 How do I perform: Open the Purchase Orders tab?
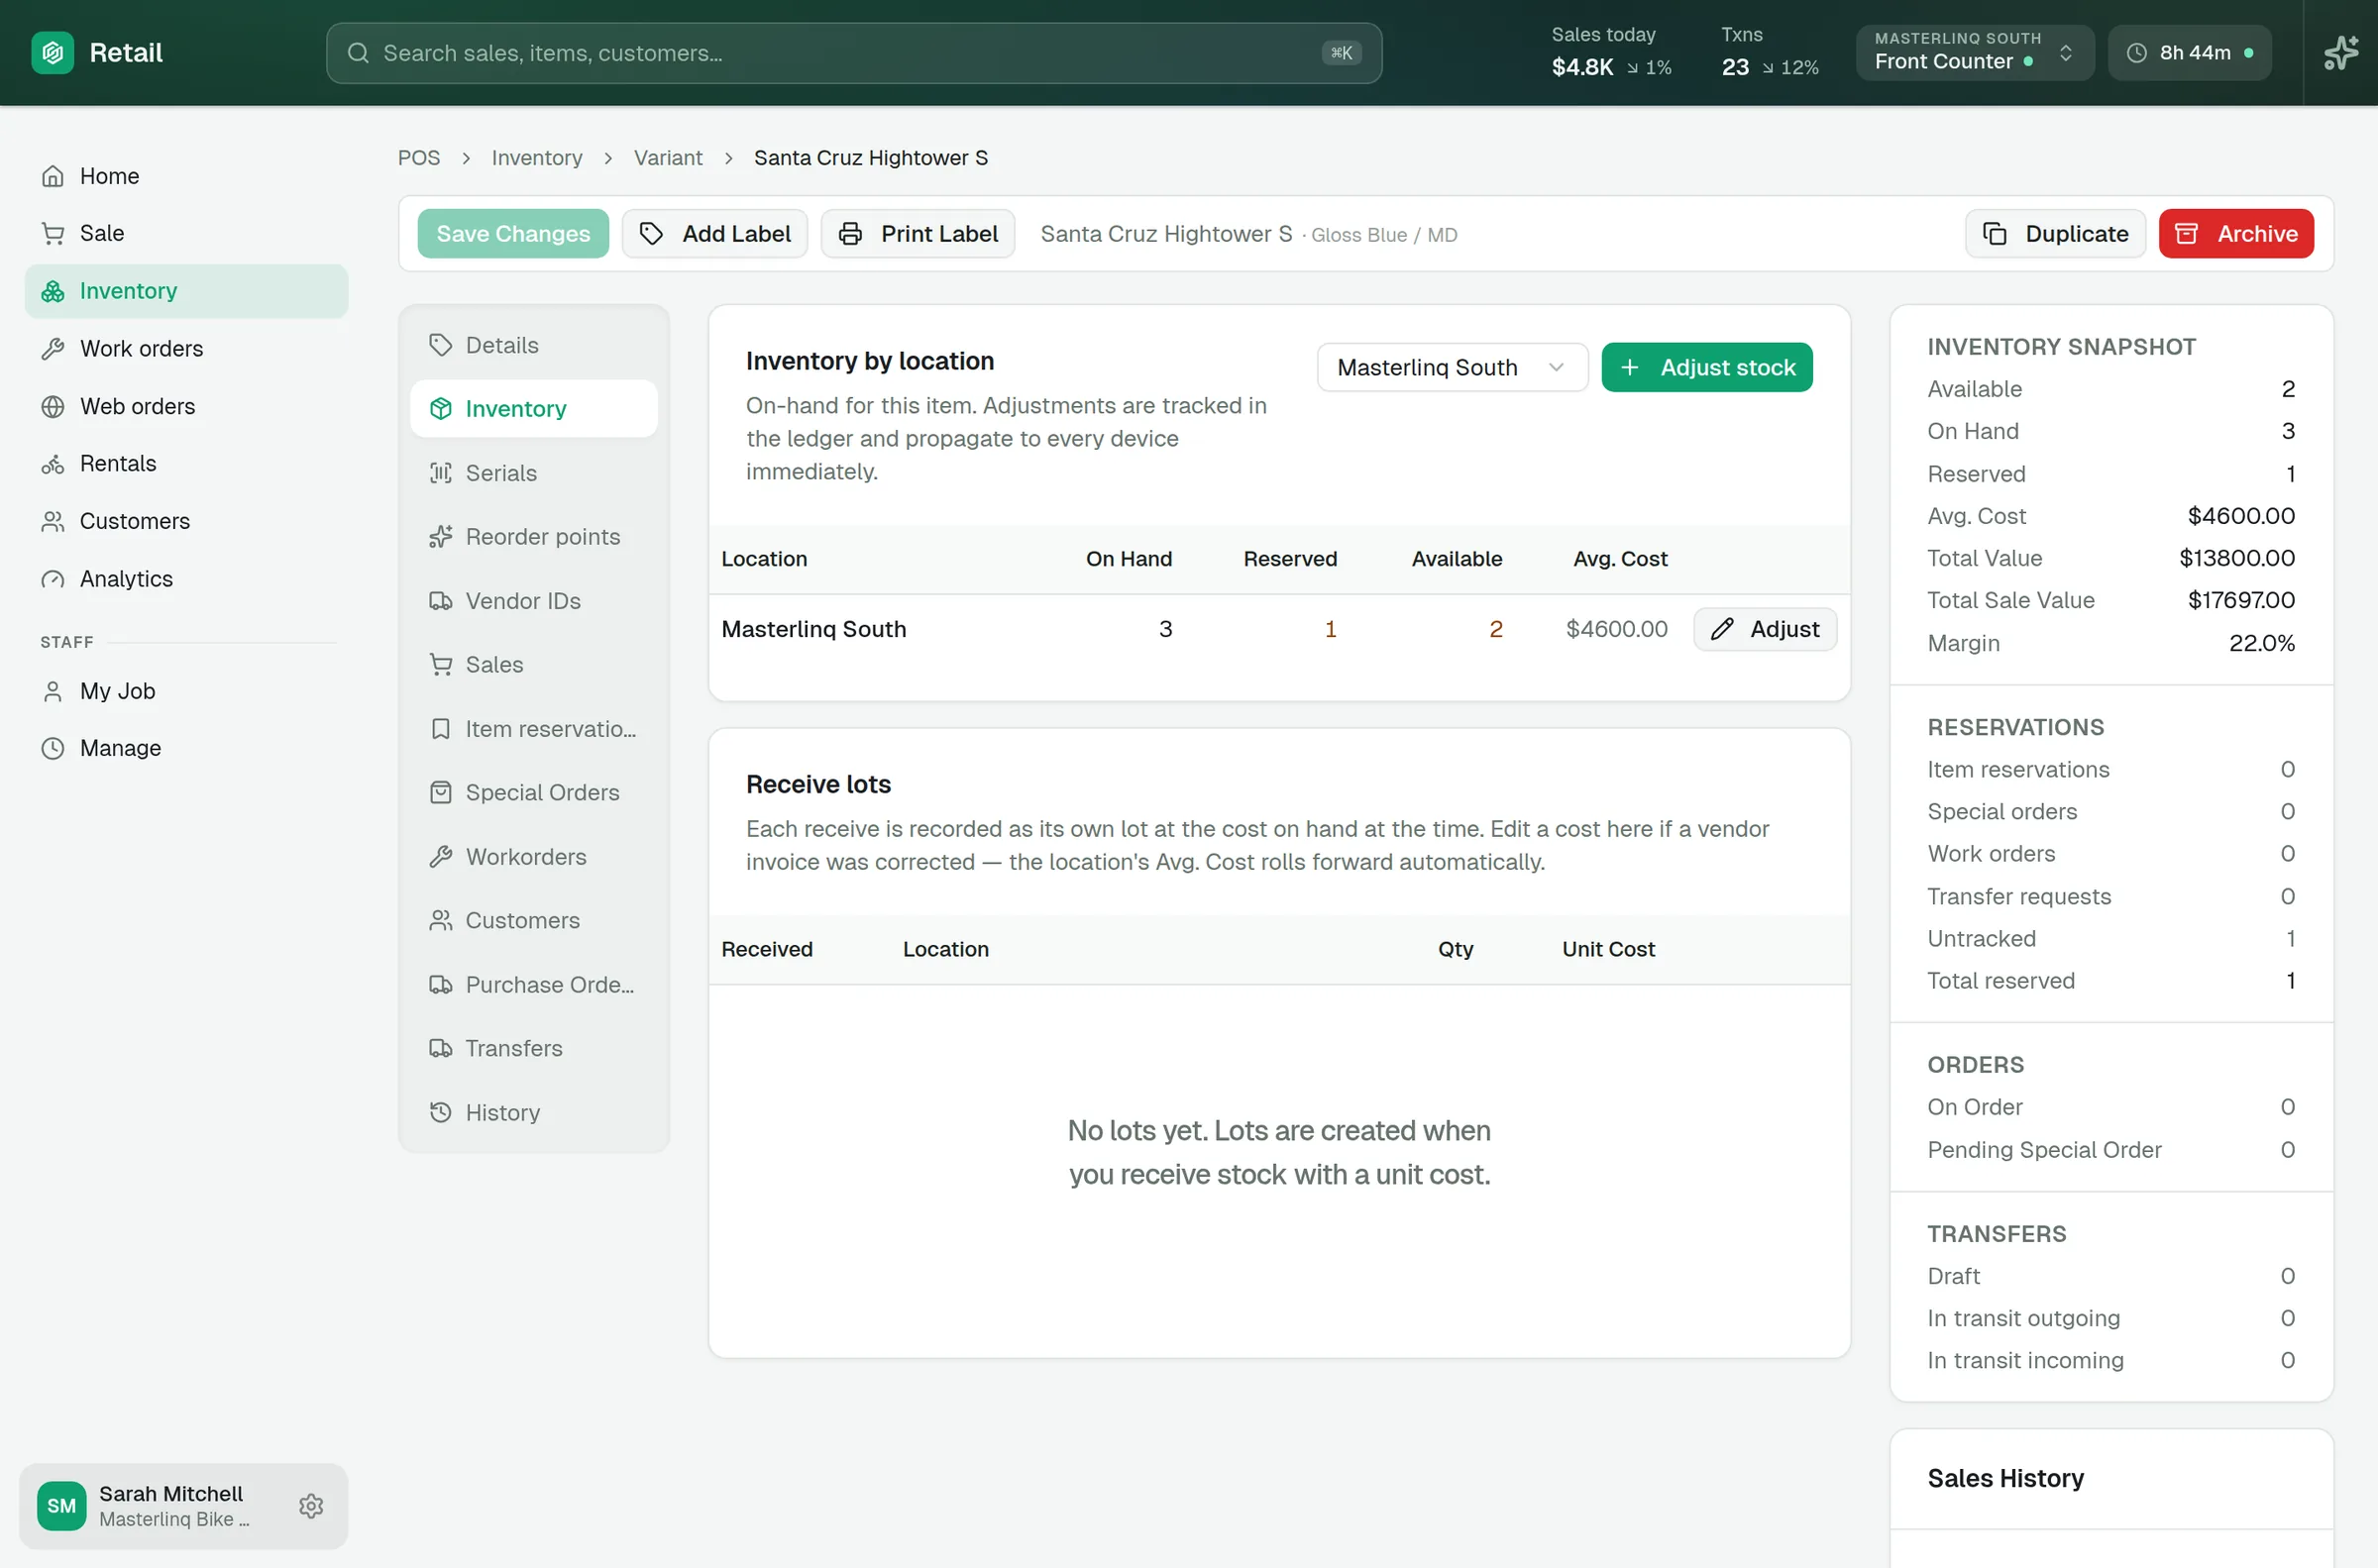coord(533,985)
